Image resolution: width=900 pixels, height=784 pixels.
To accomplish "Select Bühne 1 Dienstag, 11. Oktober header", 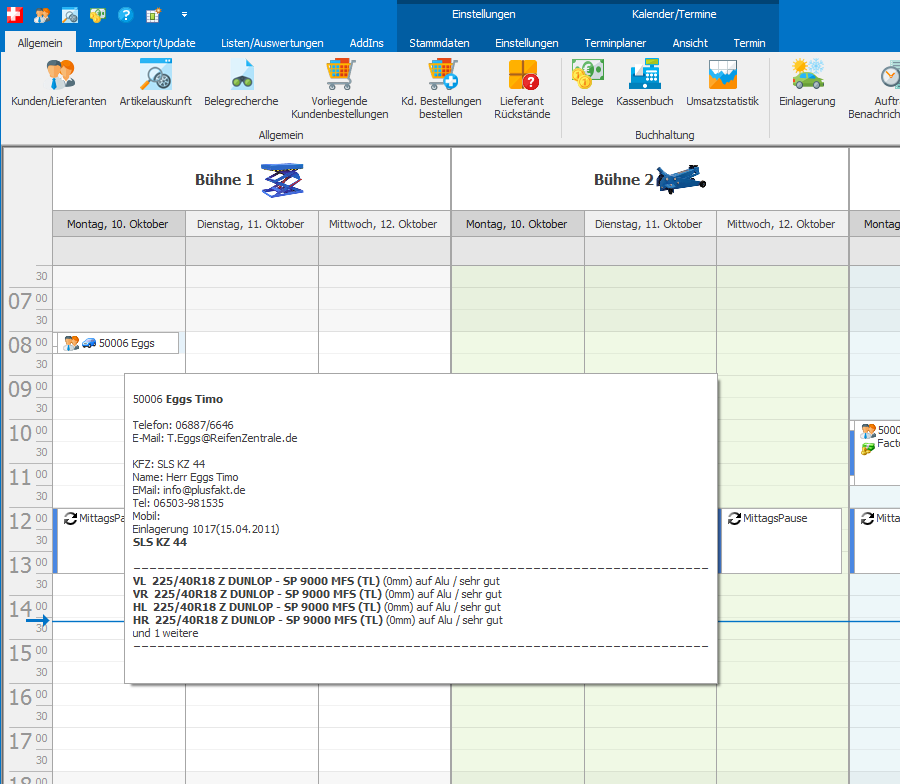I will pos(251,224).
